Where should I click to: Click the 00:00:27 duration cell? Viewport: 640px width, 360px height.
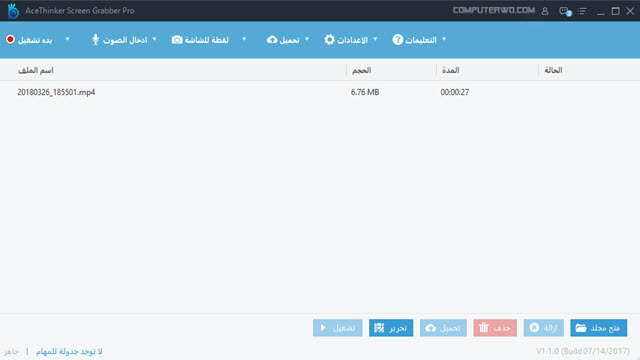pos(455,92)
